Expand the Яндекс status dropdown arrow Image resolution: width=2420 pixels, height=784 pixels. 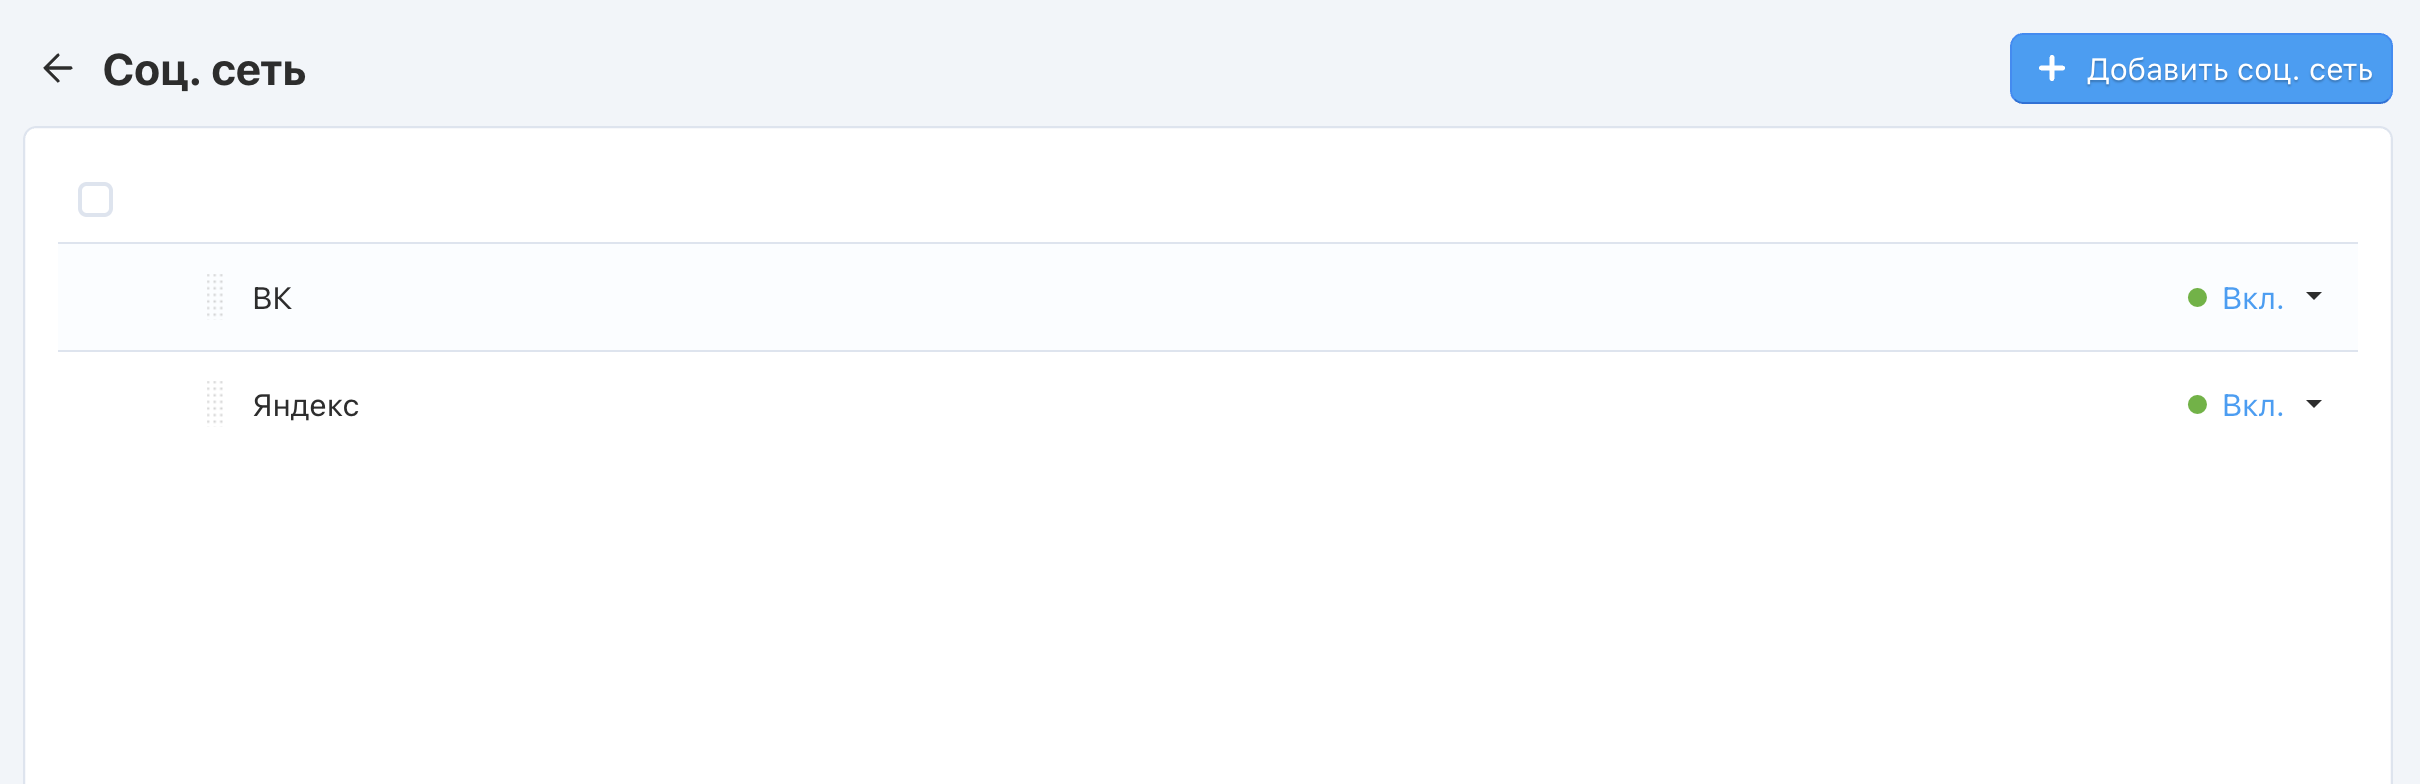(2314, 404)
